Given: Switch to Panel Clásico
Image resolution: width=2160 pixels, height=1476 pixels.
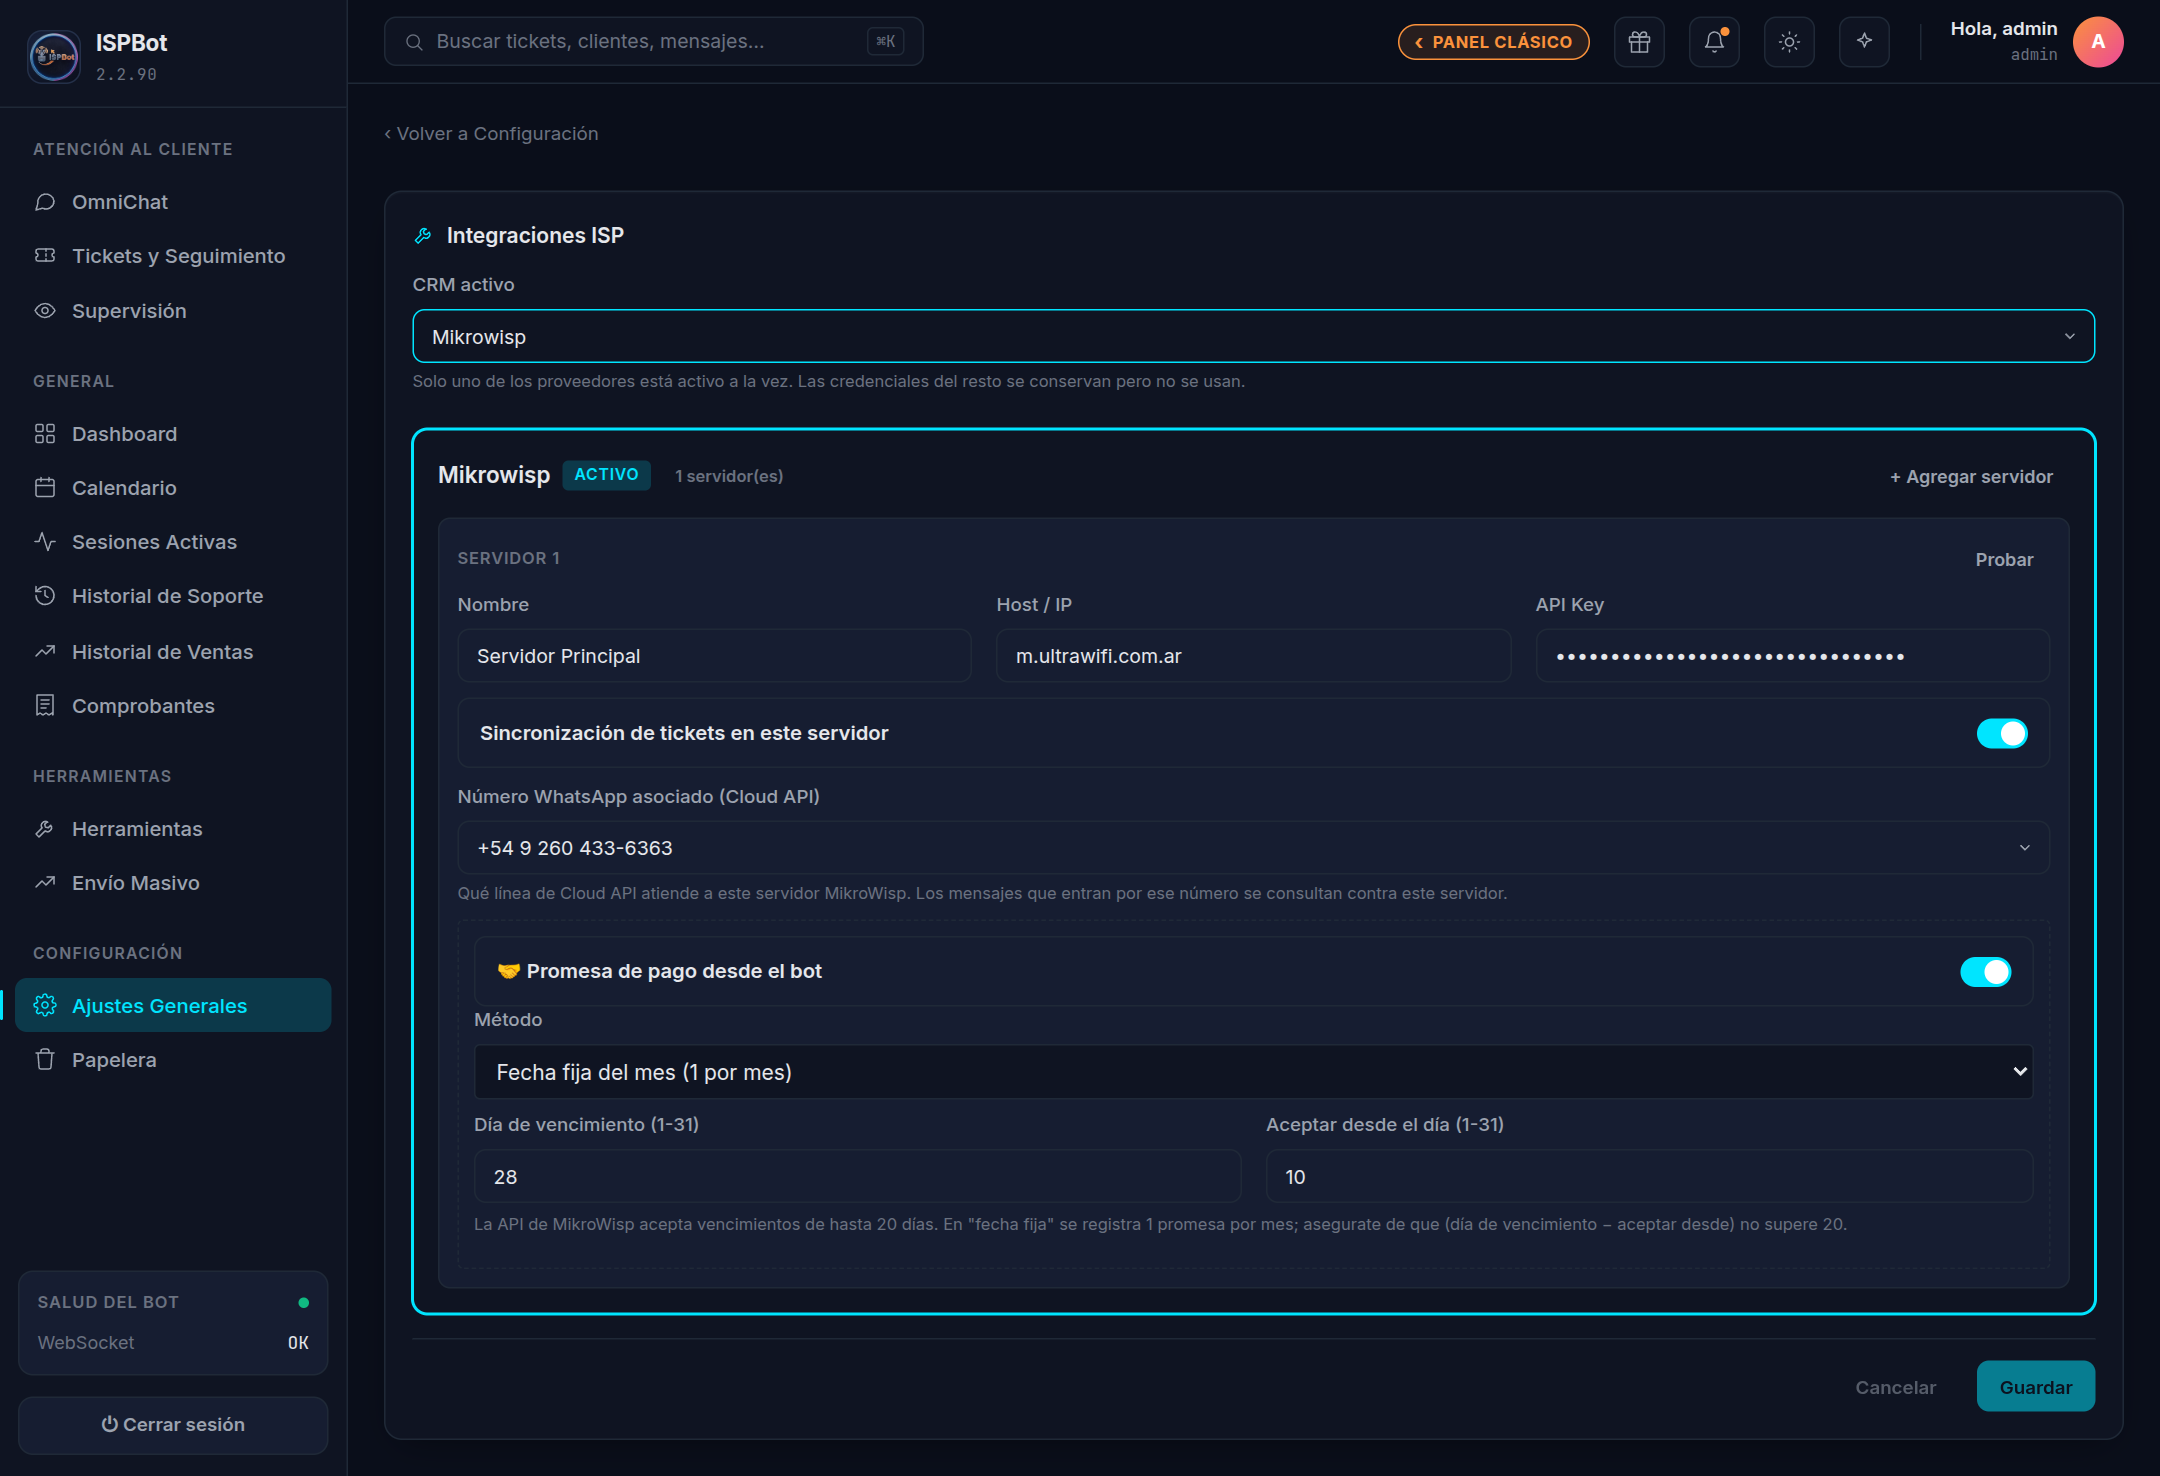Looking at the screenshot, I should coord(1493,42).
